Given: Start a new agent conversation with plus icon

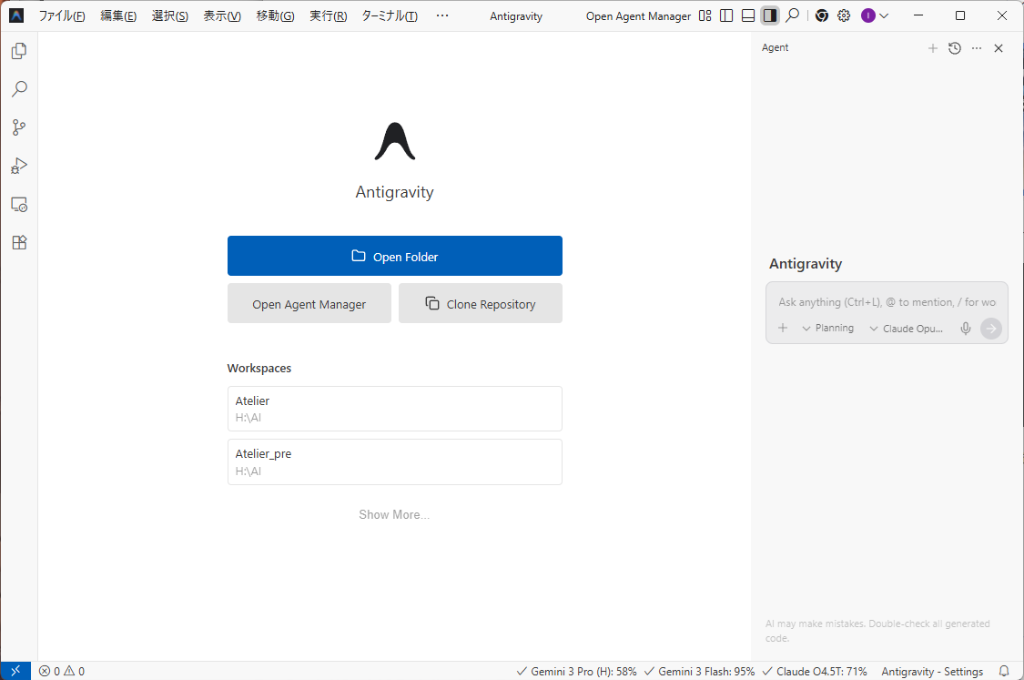Looking at the screenshot, I should tap(933, 48).
